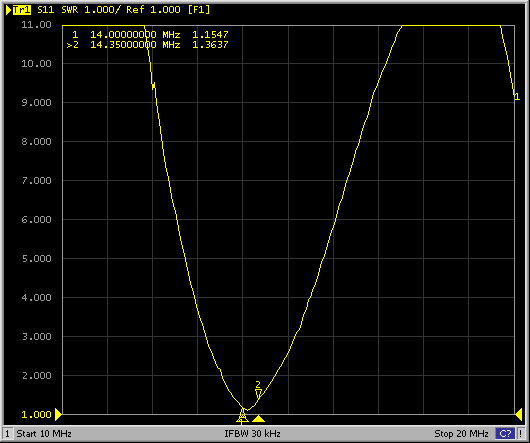Click the 11.00 top scale value
Viewport: 530px width, 443px height.
click(36, 25)
